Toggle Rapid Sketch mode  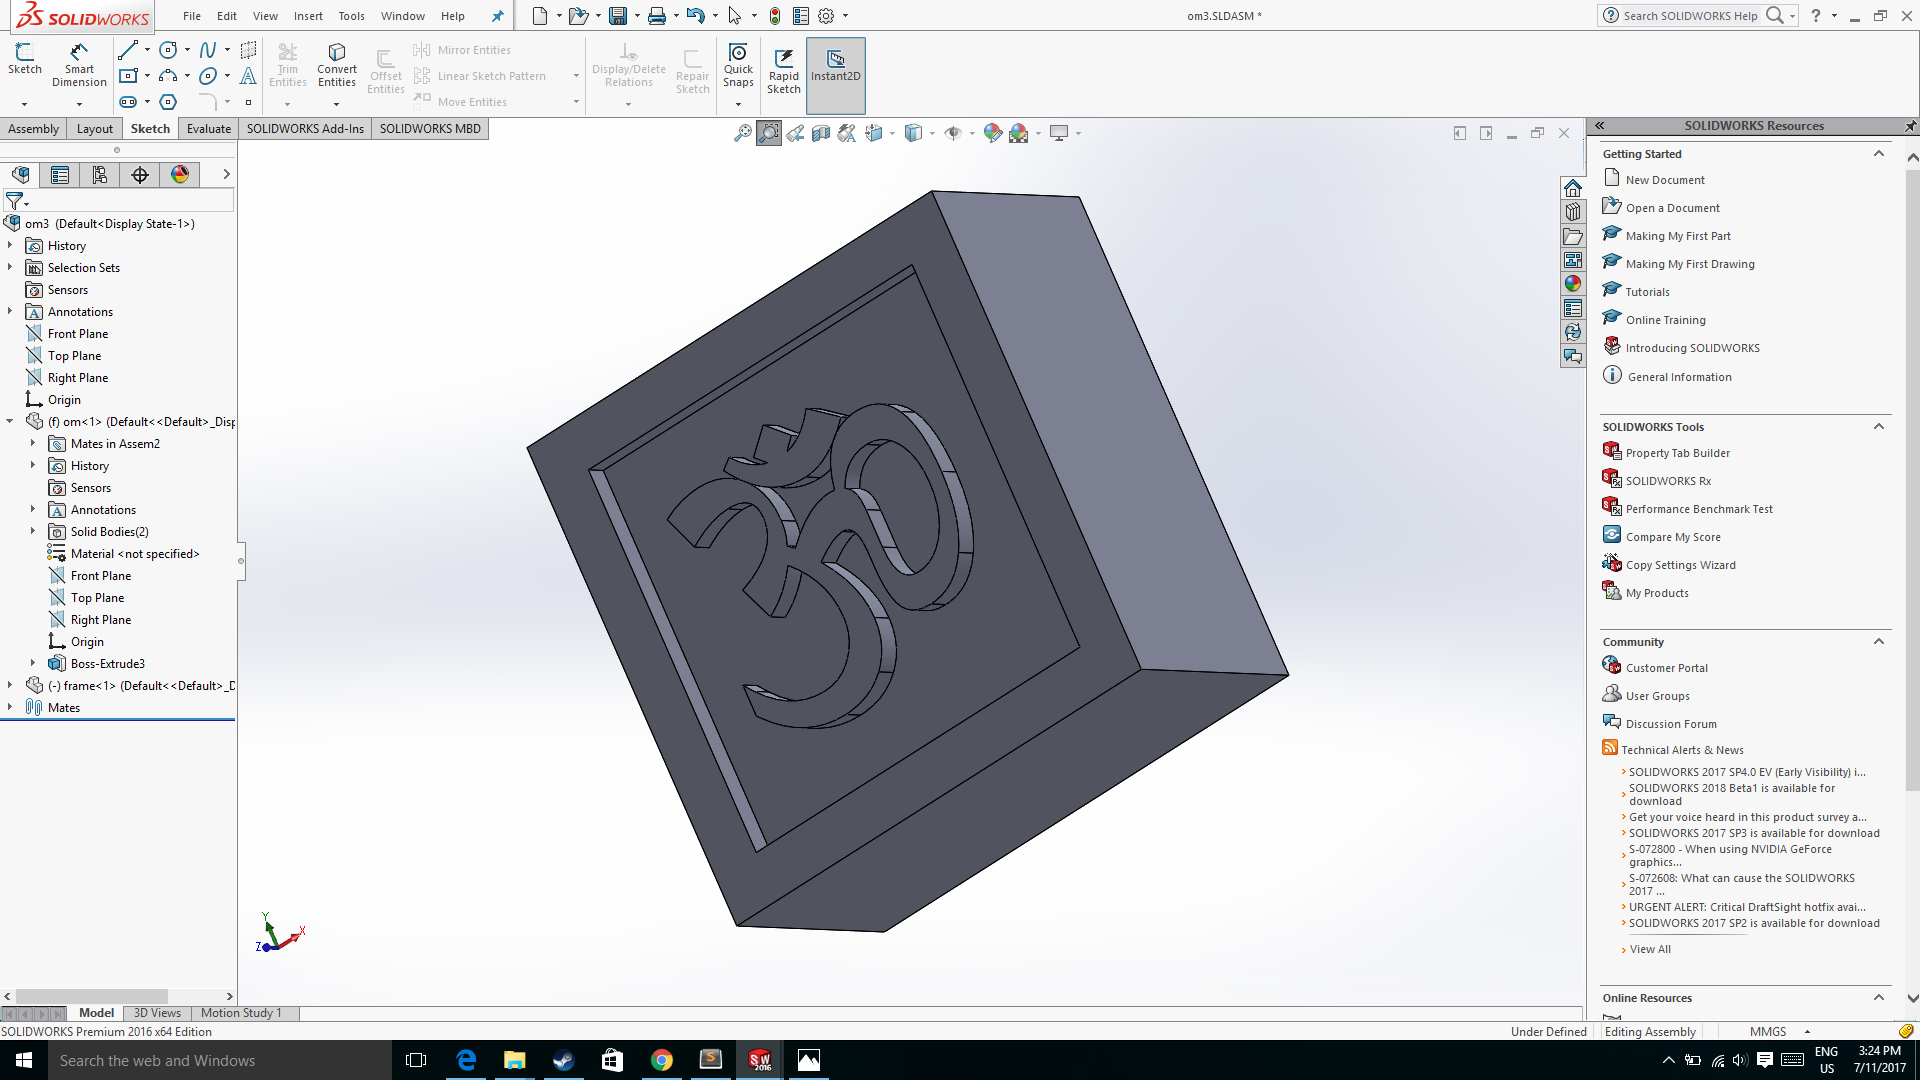[784, 70]
